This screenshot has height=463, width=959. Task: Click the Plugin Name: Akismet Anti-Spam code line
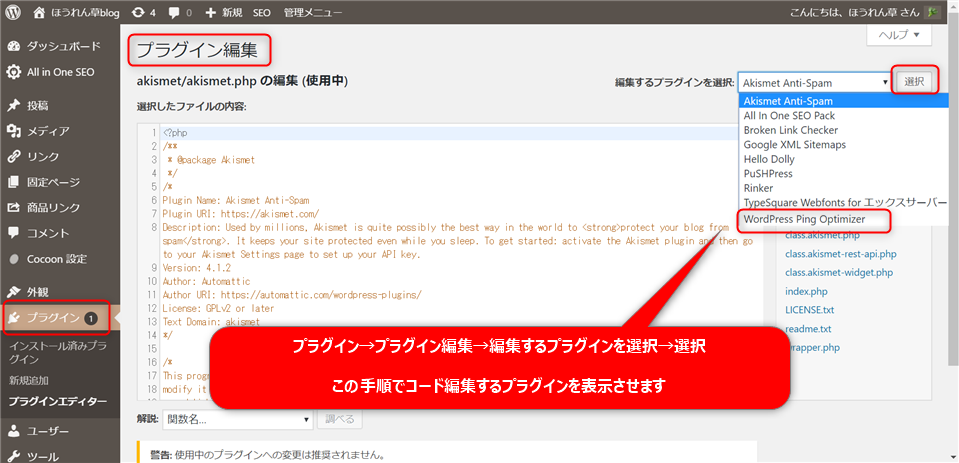pos(236,200)
